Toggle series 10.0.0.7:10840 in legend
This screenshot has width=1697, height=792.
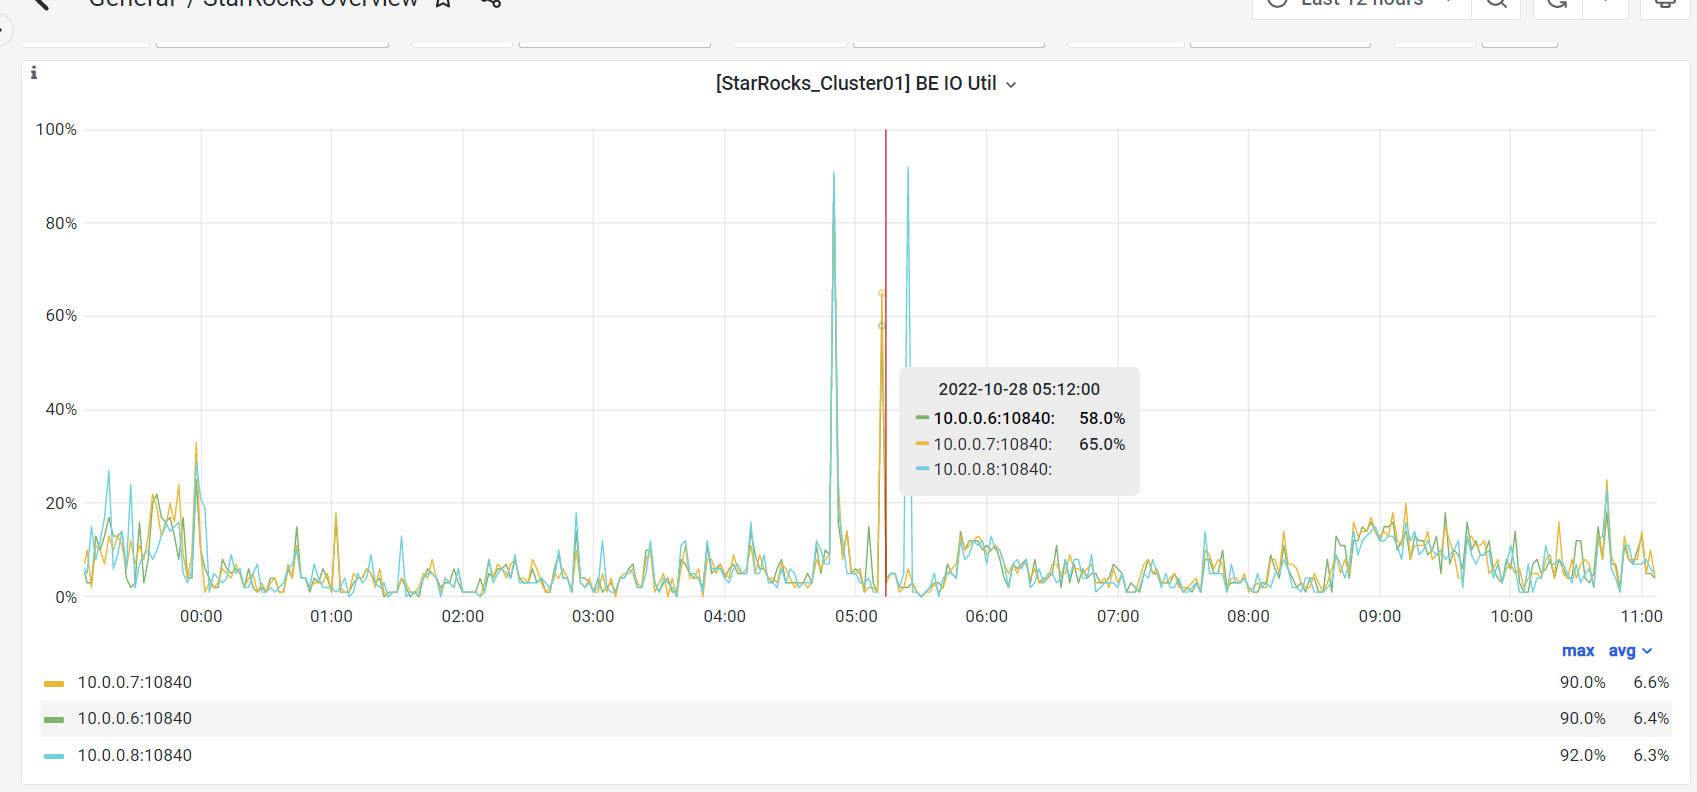click(x=135, y=683)
